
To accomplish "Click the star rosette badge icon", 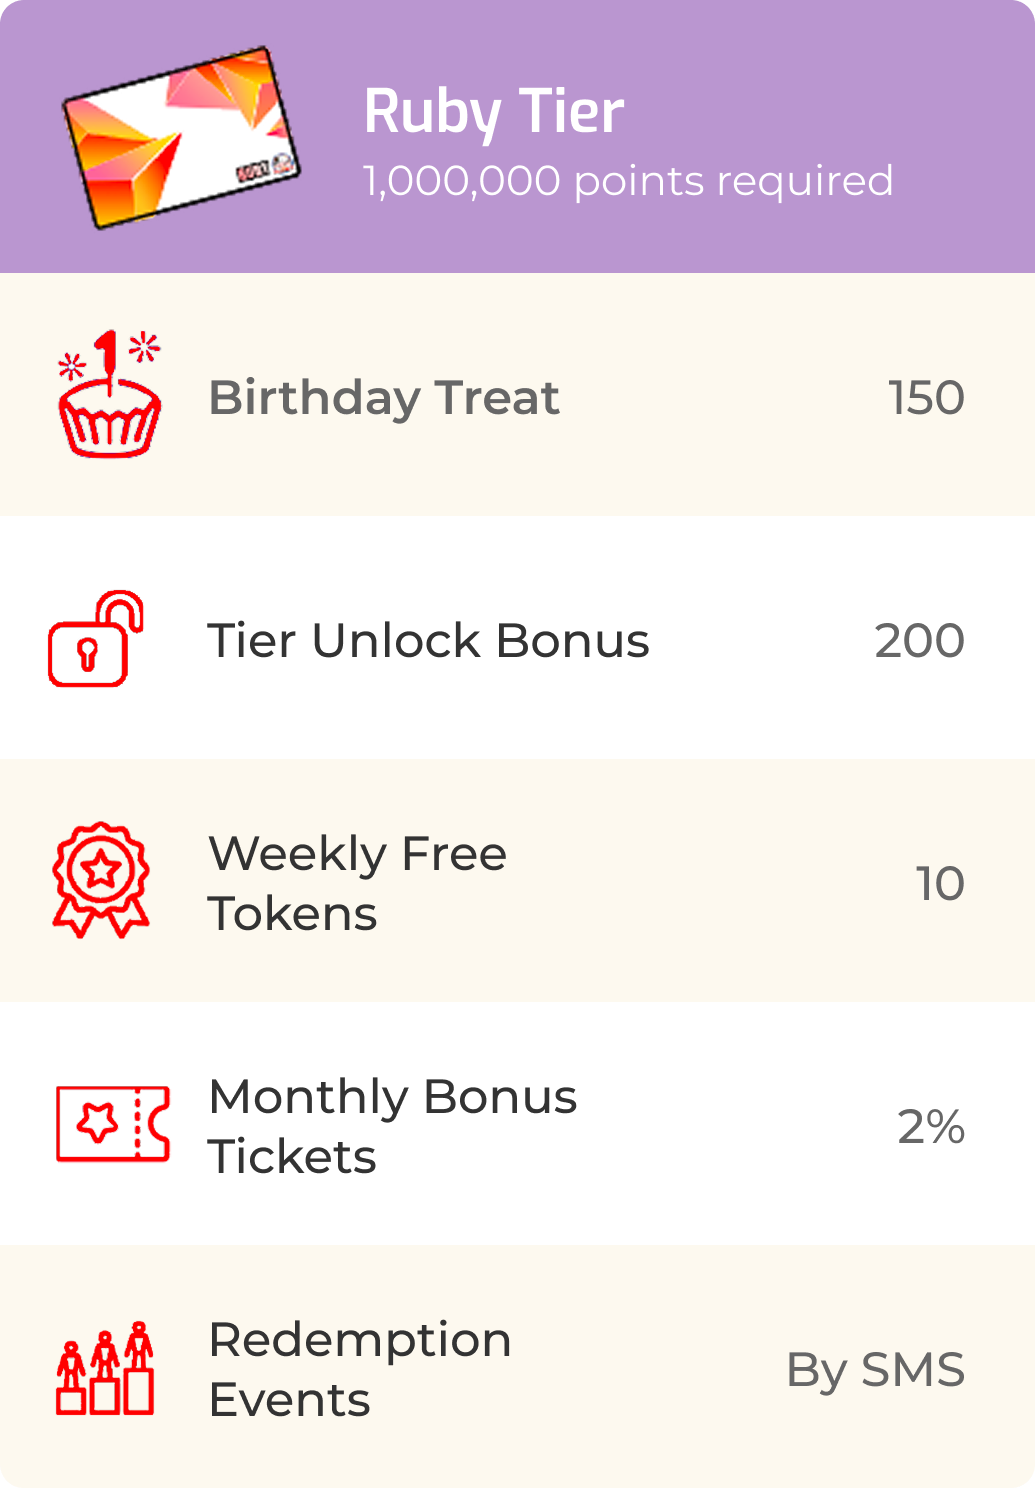I will click(x=101, y=879).
